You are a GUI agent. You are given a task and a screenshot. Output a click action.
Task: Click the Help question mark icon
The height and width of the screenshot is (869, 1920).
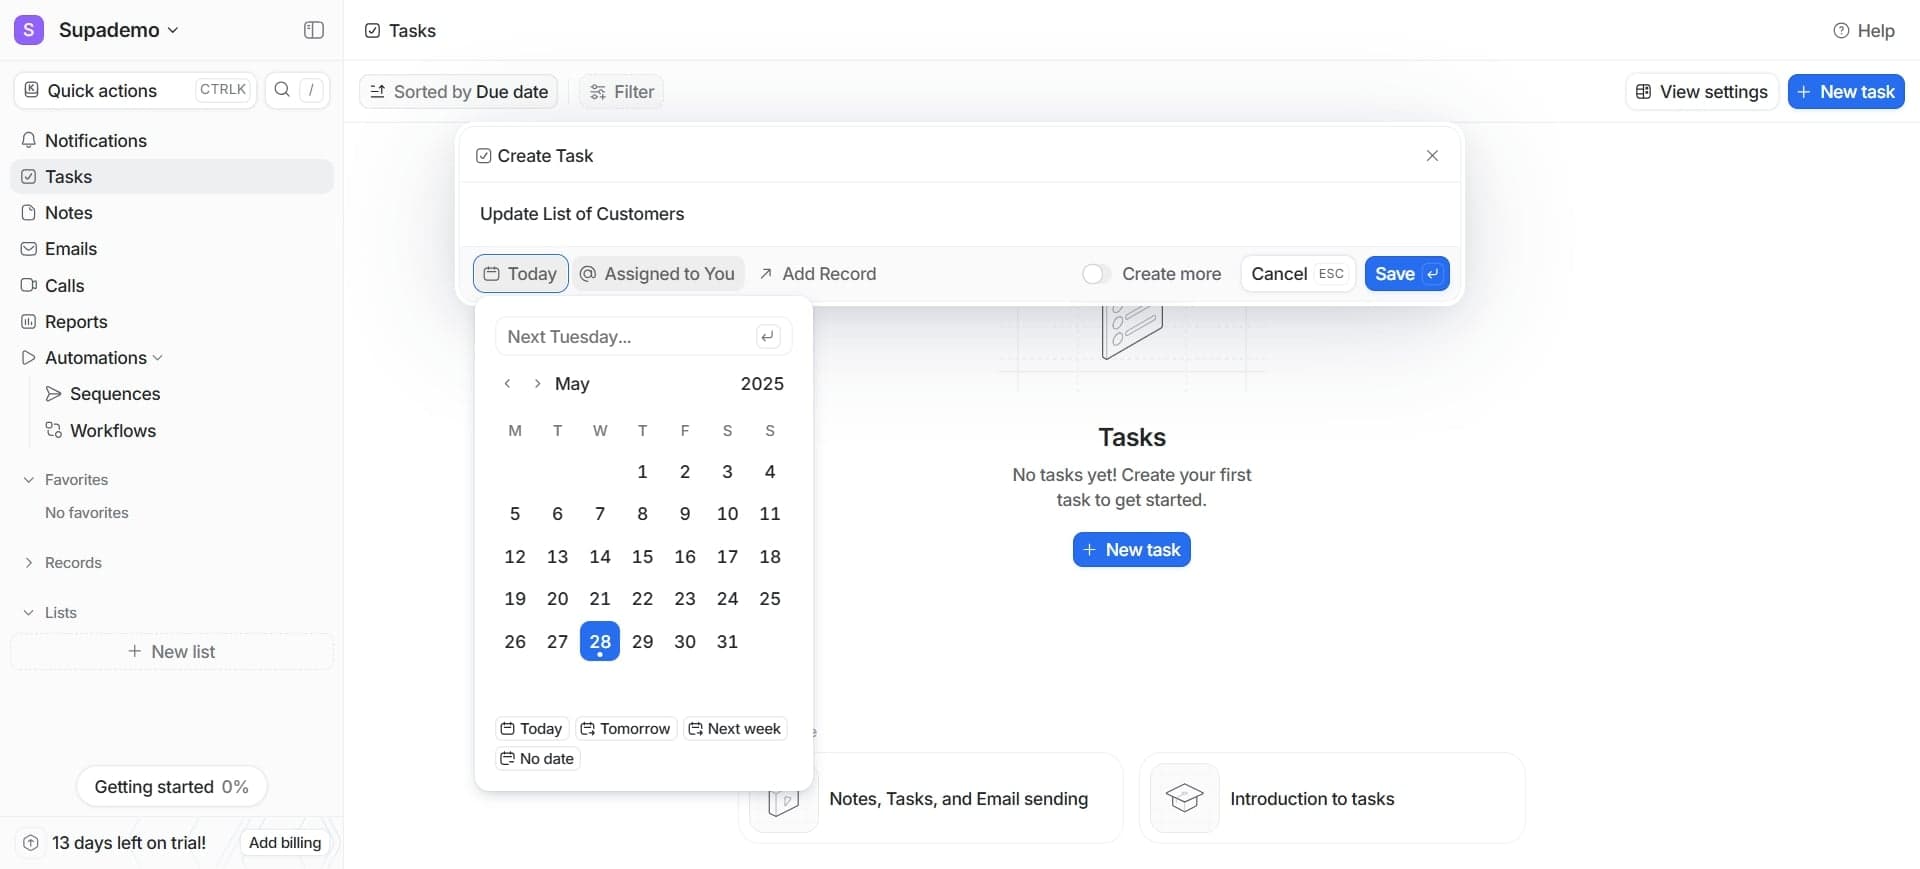pyautogui.click(x=1841, y=31)
